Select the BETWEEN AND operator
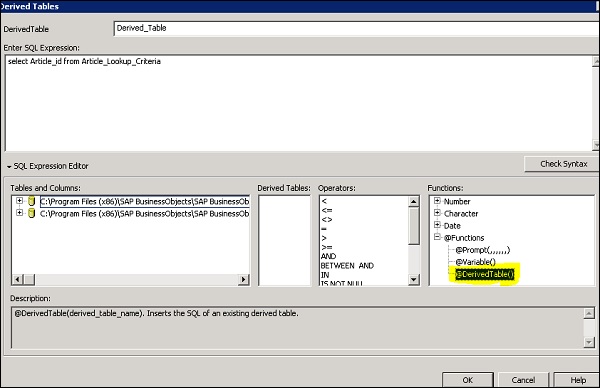This screenshot has height=388, width=600. (347, 266)
